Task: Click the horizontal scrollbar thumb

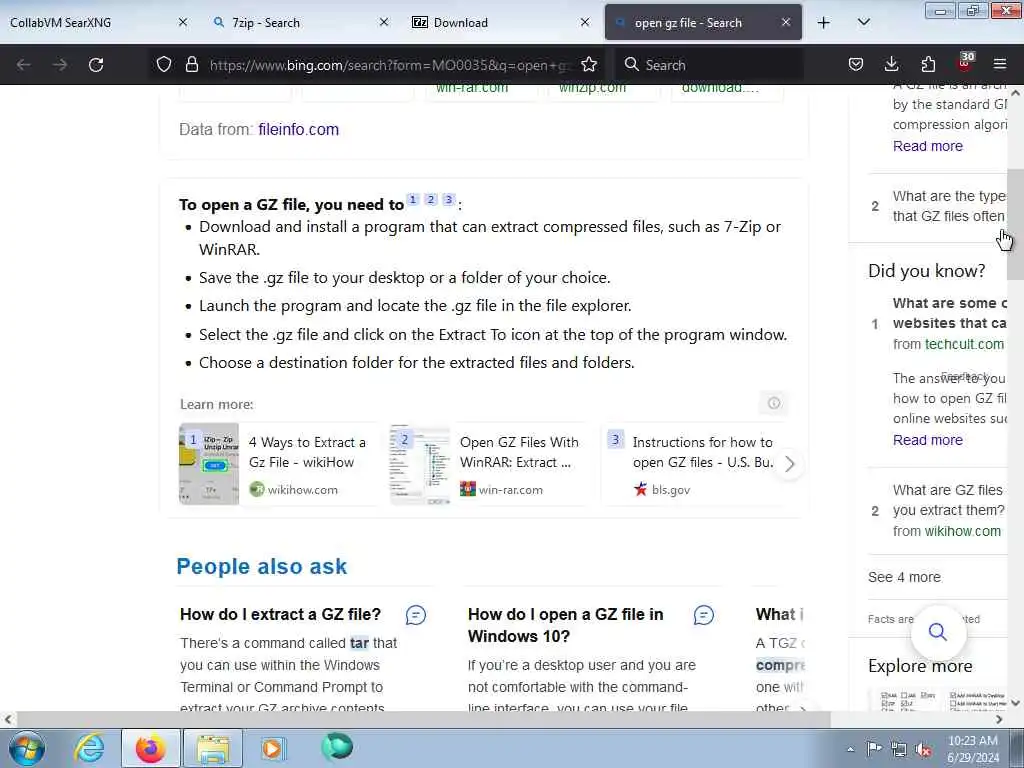Action: (423, 719)
